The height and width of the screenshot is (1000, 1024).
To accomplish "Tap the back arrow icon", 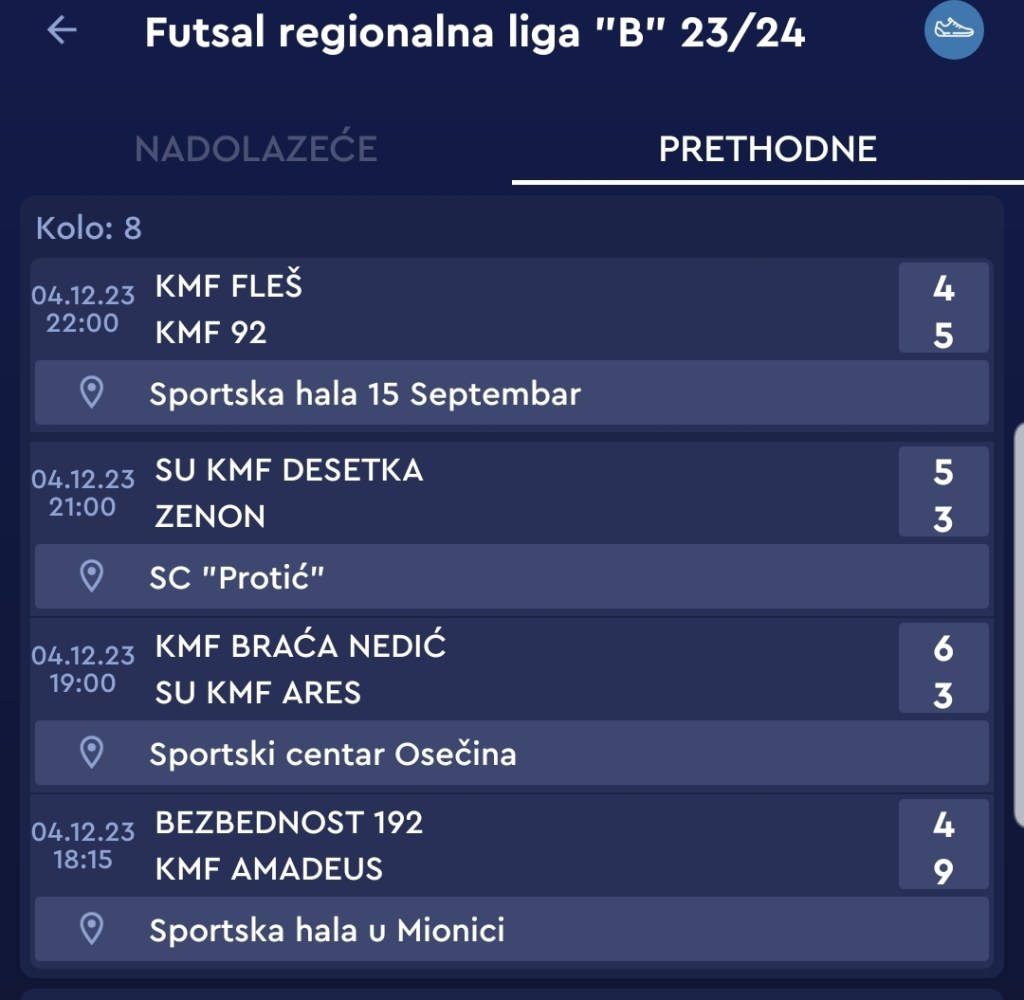I will pos(62,31).
